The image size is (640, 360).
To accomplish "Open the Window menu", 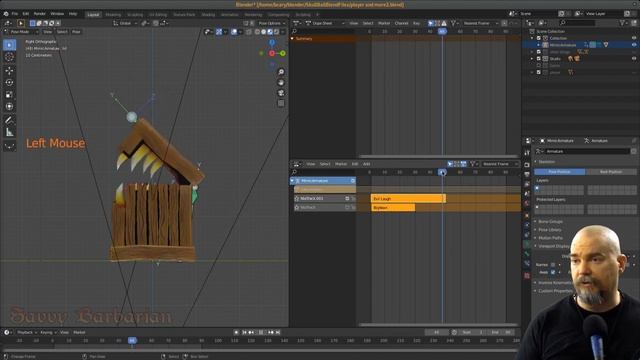I will pos(57,14).
